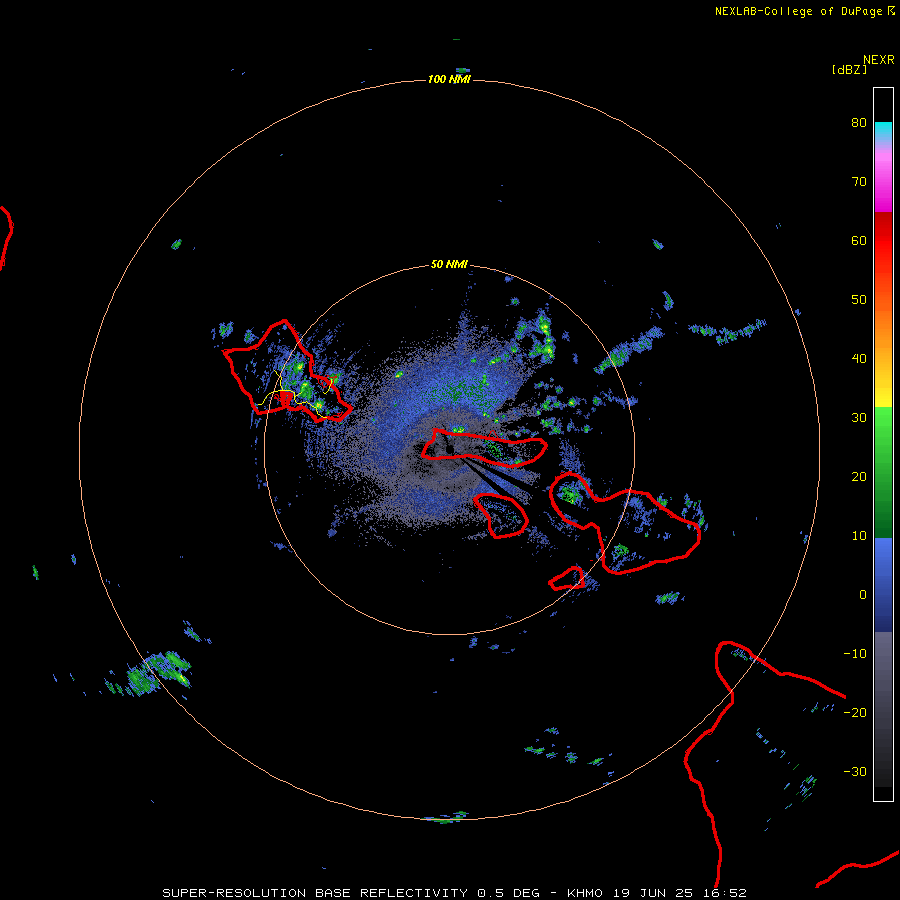Click the 50 NMI range ring label
Viewport: 900px width, 900px height.
[x=449, y=265]
